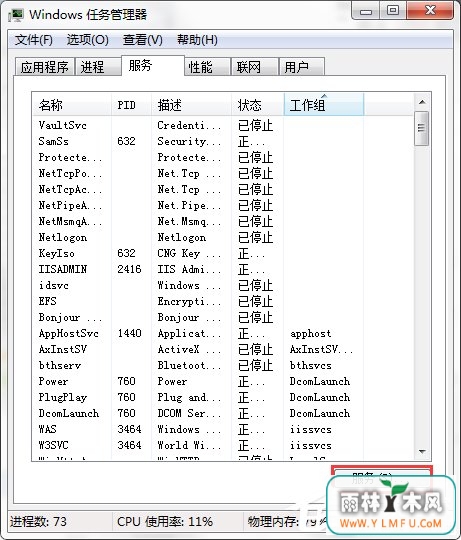The width and height of the screenshot is (461, 540).
Task: Click the CNG Key ... description cell
Action: pos(189,253)
